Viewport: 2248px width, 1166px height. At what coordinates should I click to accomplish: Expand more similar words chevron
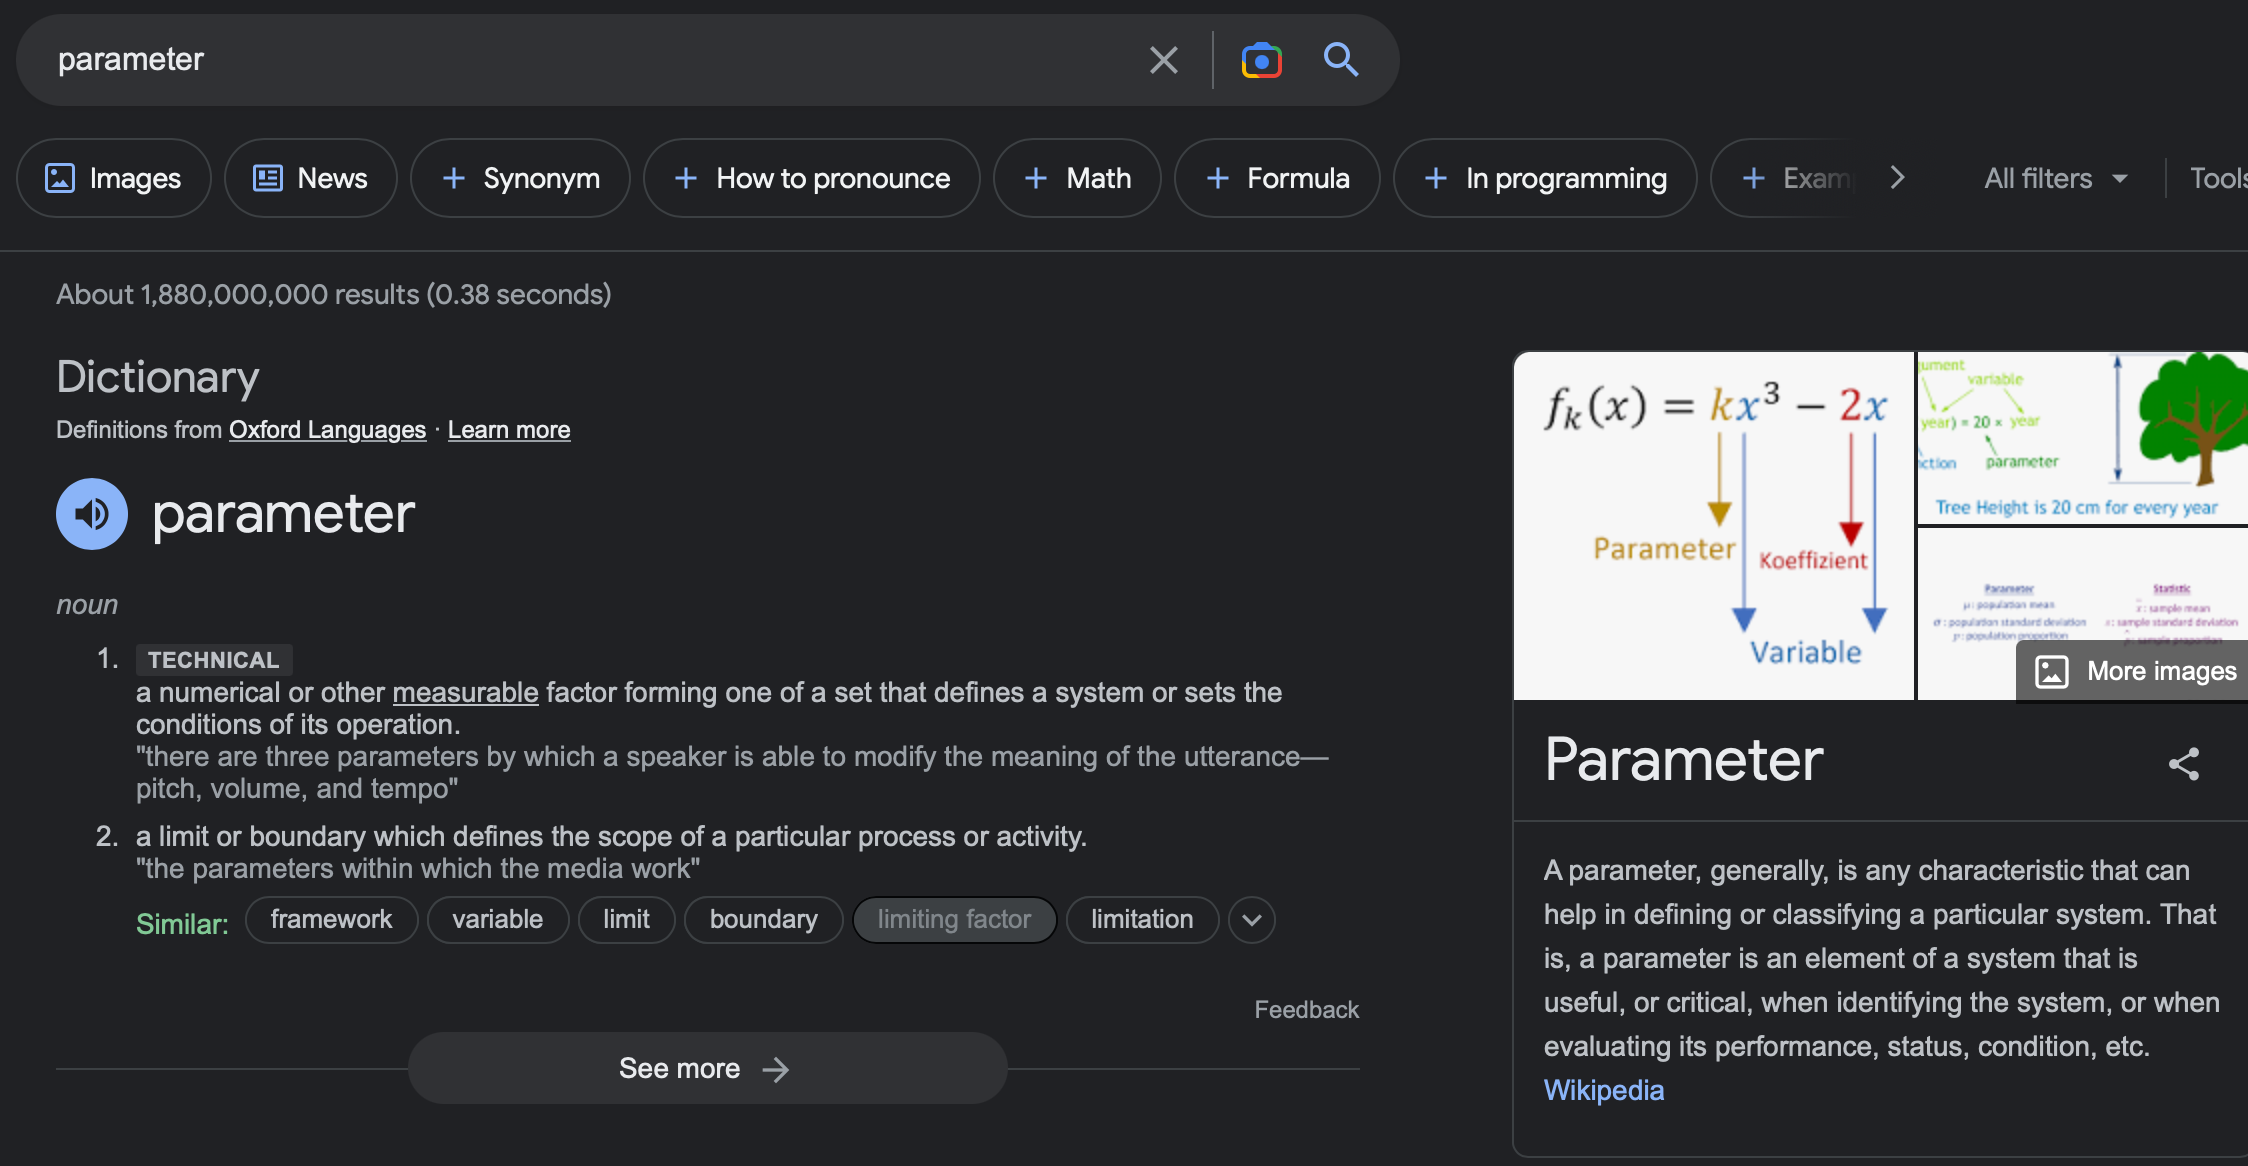click(1252, 920)
